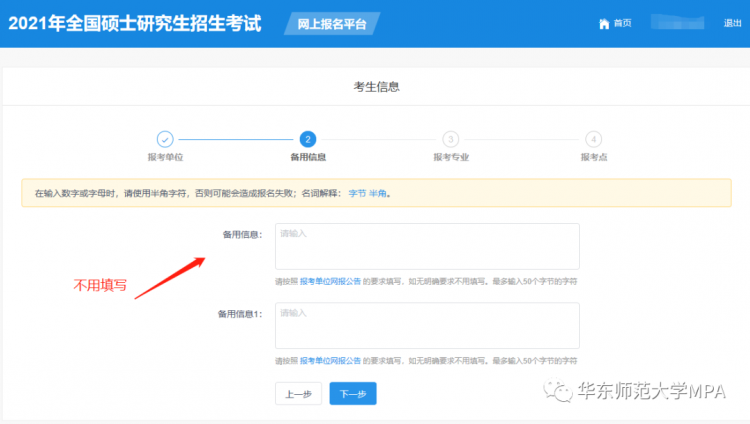Click the home icon in the header
The height and width of the screenshot is (424, 750).
[603, 24]
